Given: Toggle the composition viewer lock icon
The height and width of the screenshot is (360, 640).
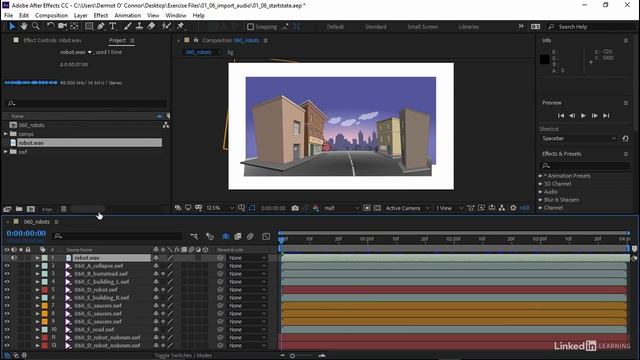Looking at the screenshot, I should [x=196, y=40].
